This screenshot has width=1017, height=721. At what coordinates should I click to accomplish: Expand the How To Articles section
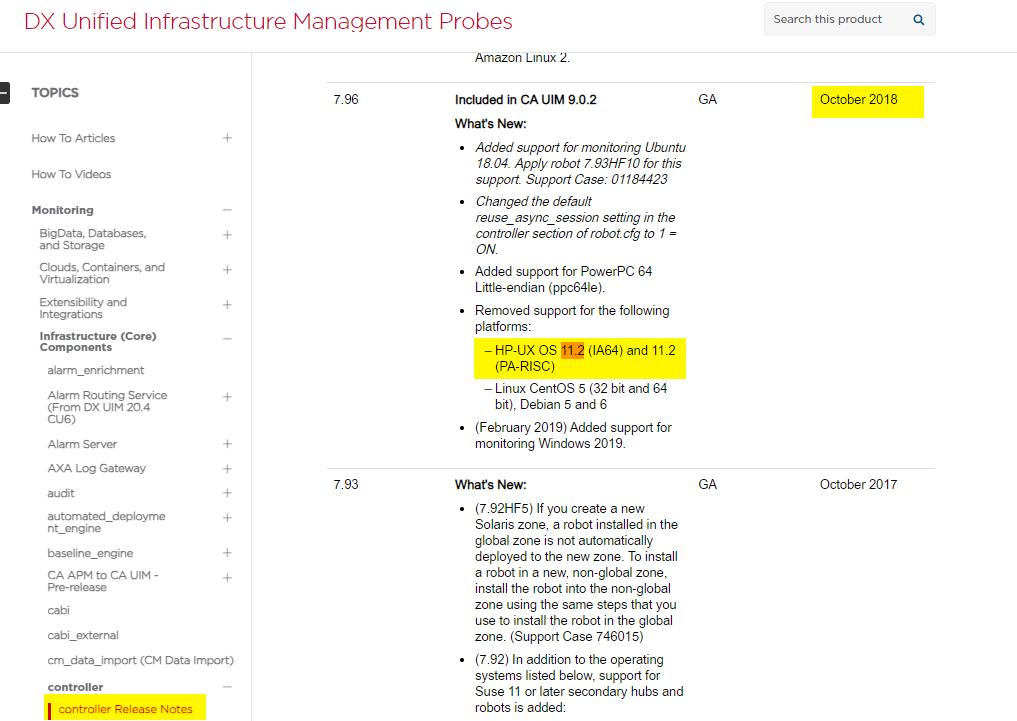click(227, 138)
